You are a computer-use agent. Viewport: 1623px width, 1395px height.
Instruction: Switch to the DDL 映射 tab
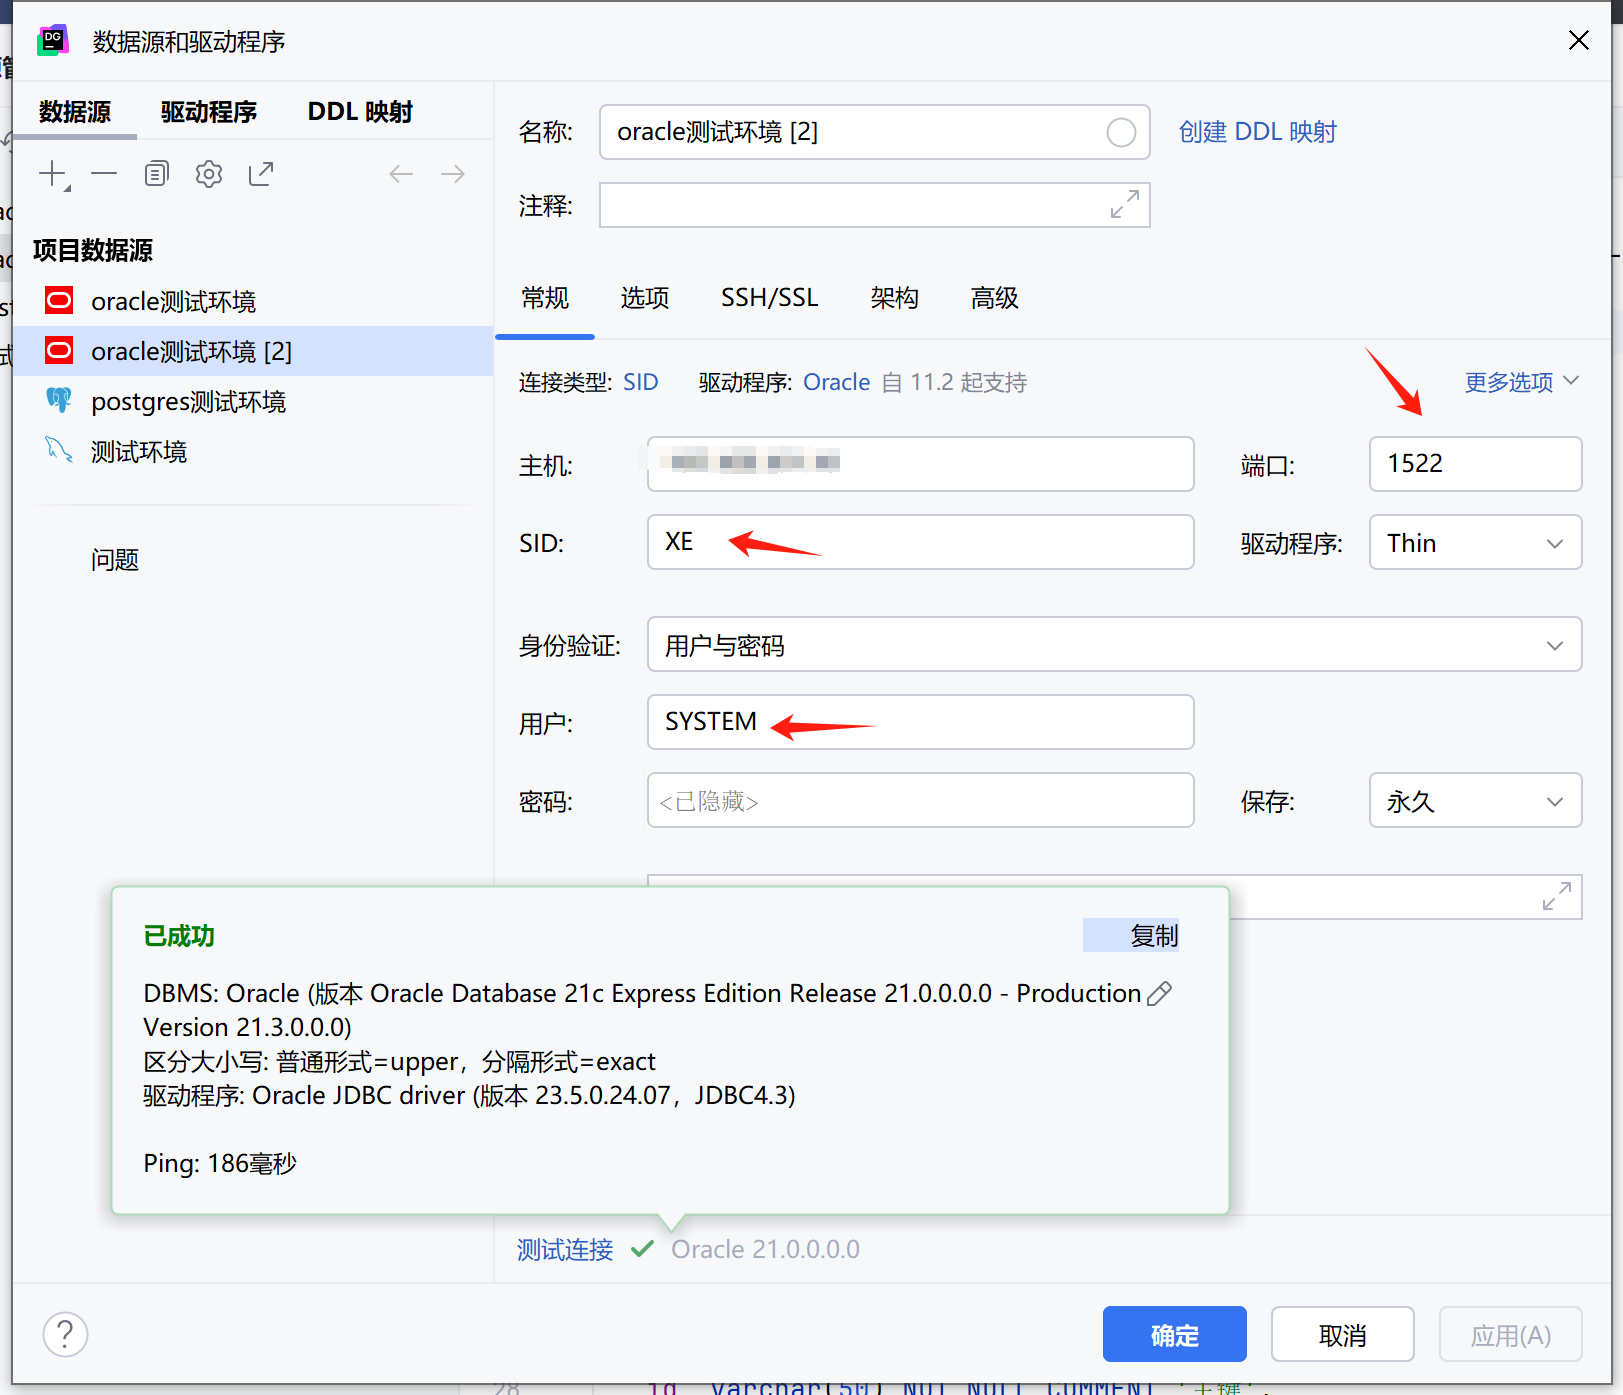tap(360, 112)
